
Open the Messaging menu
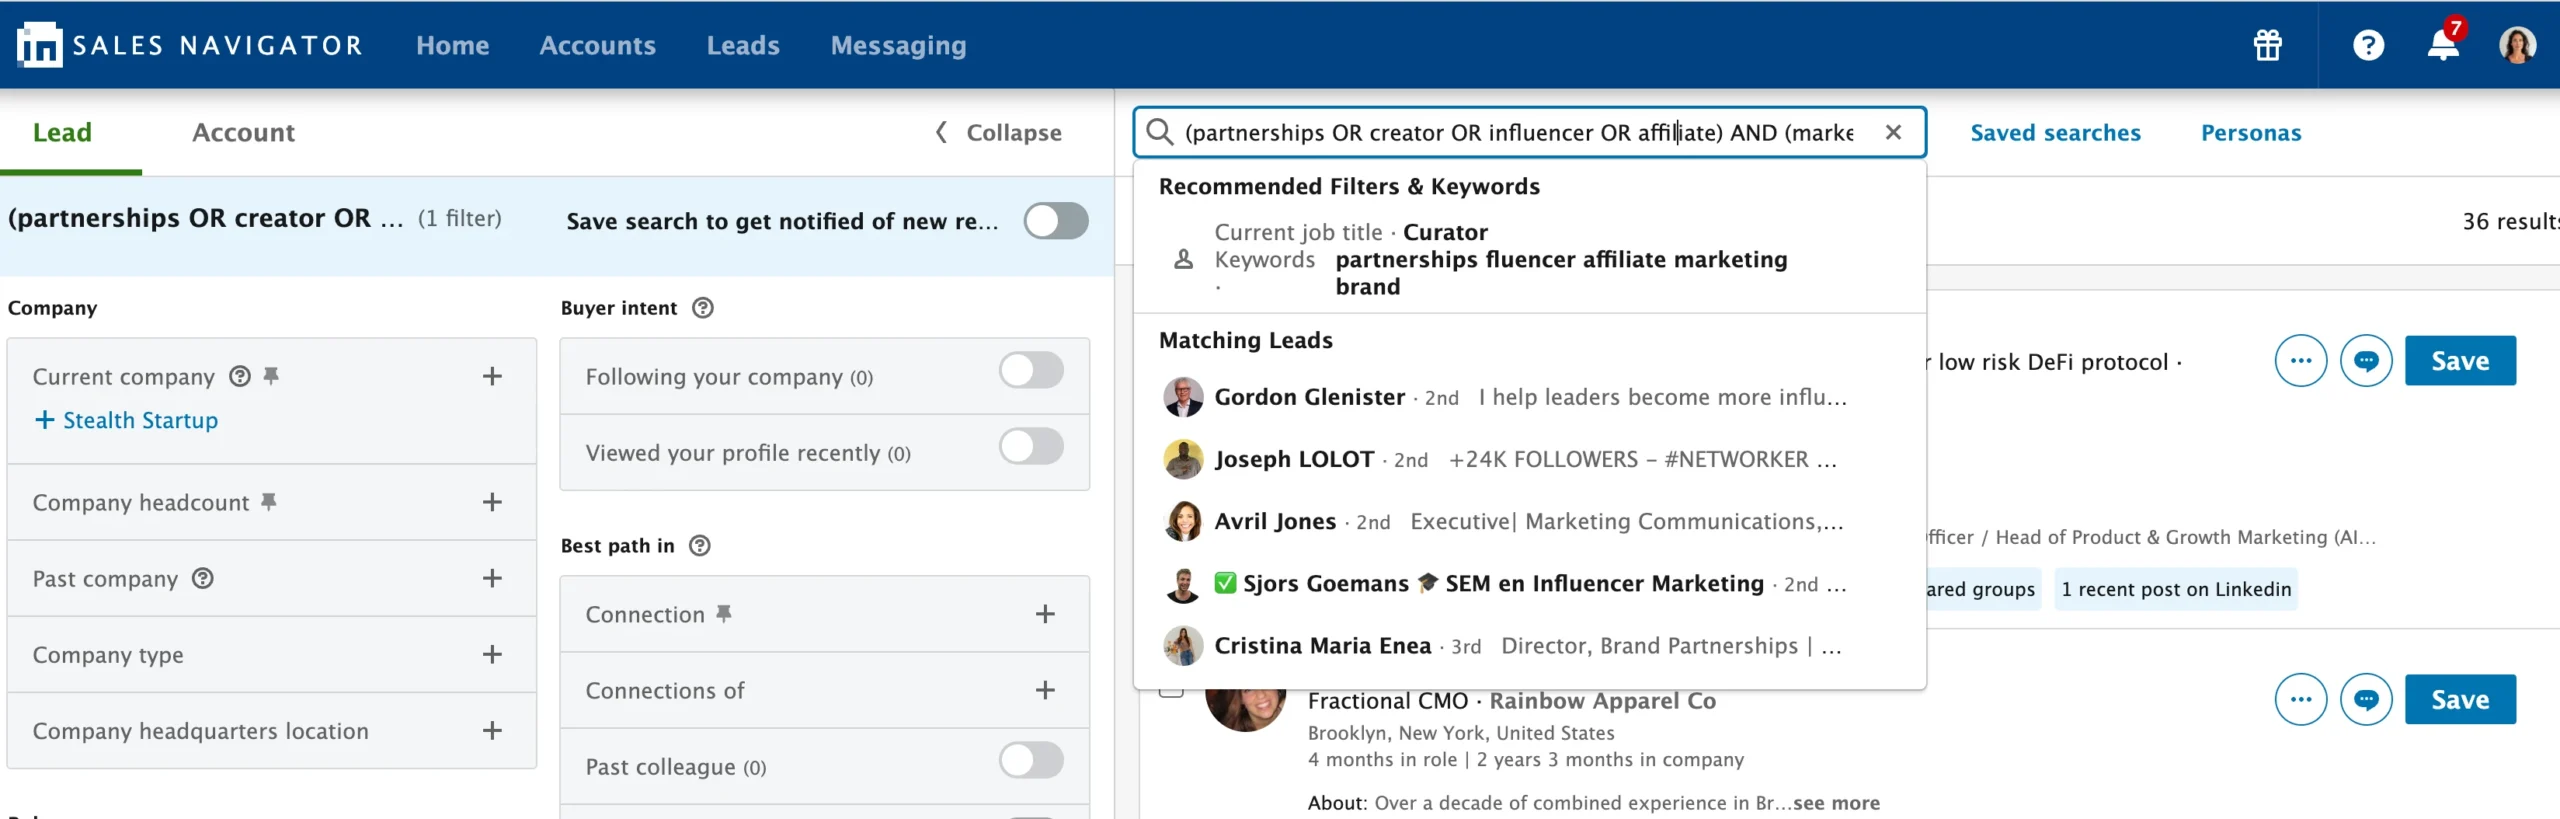point(899,45)
